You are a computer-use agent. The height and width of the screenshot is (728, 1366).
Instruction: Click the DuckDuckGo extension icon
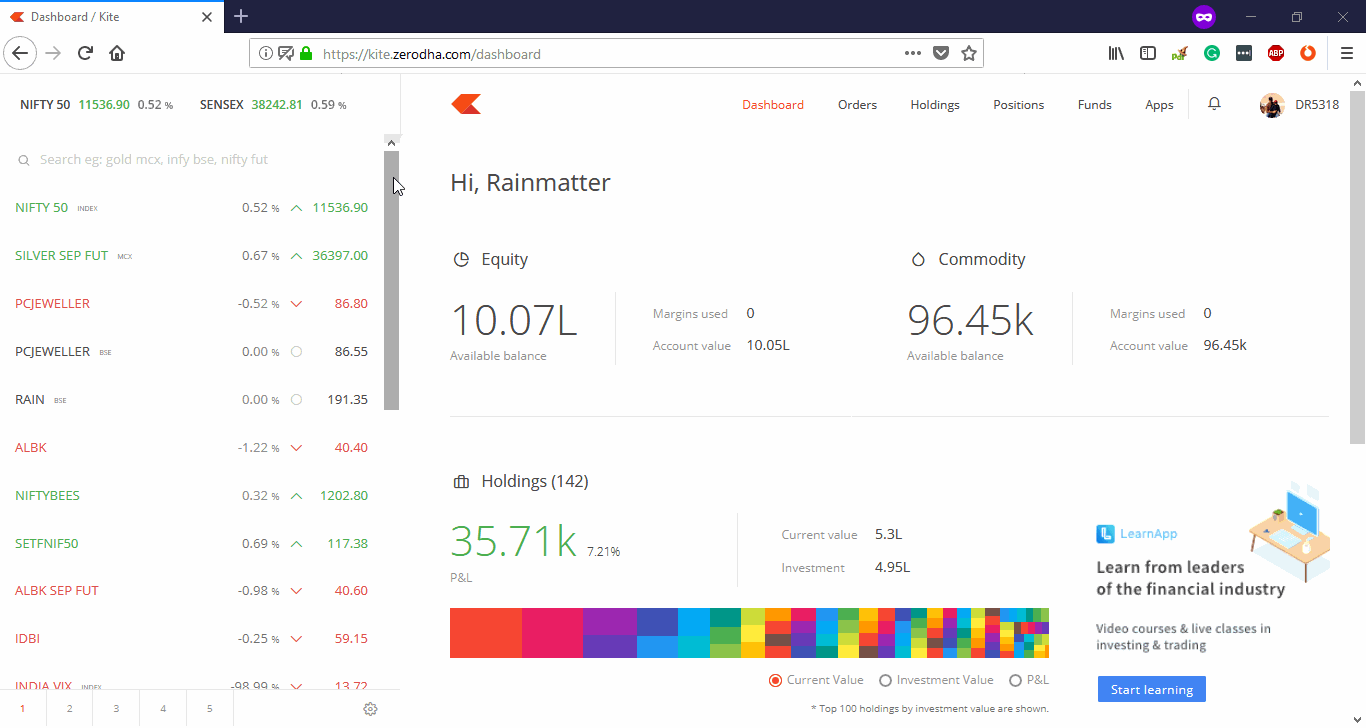1307,53
